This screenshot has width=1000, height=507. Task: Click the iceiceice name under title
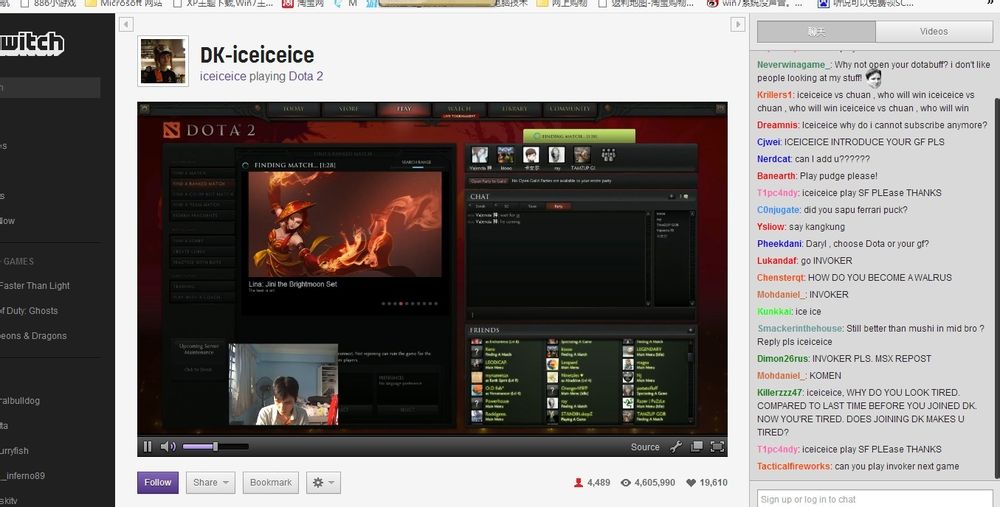(x=223, y=77)
